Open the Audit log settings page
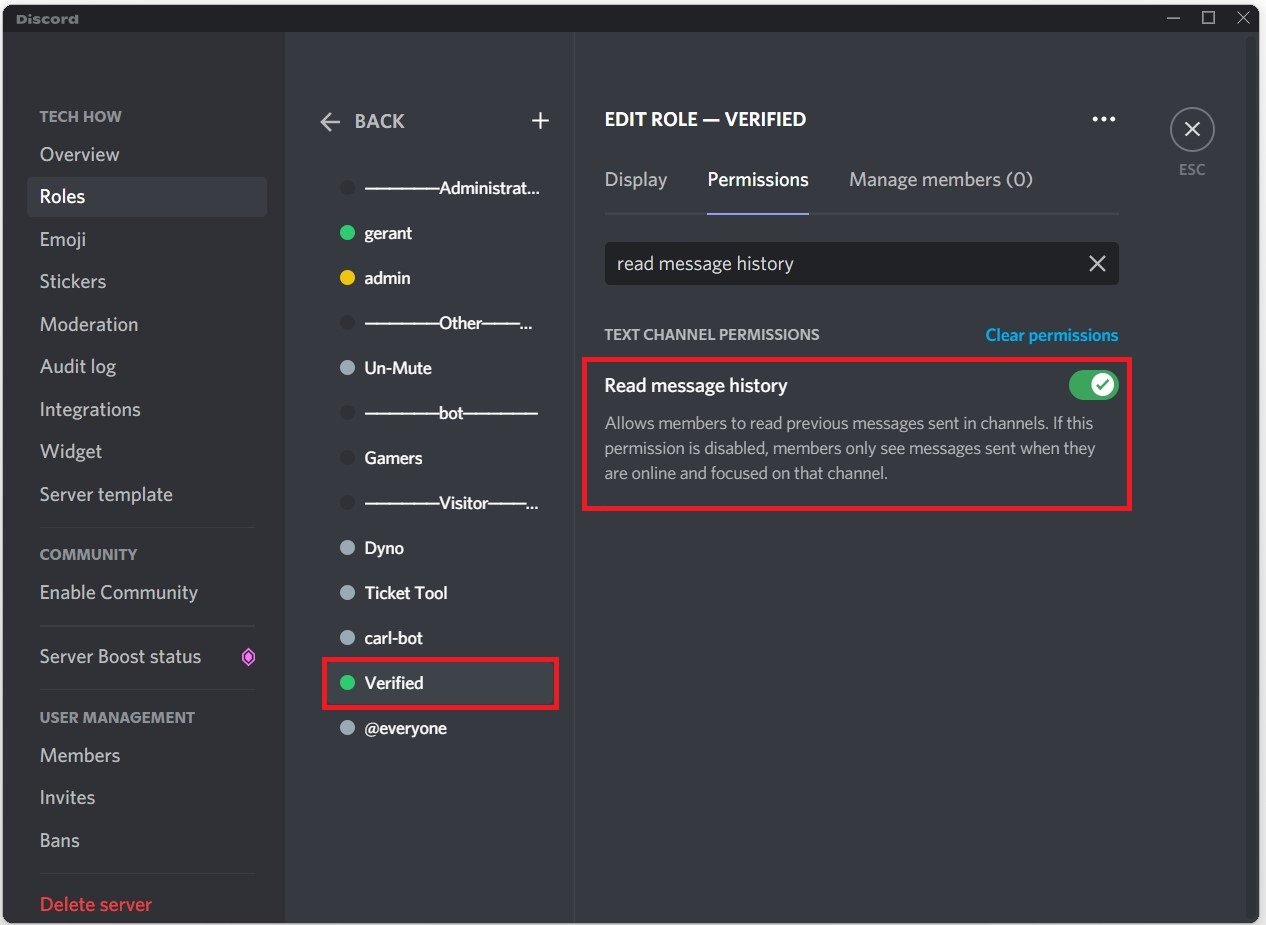 [78, 367]
